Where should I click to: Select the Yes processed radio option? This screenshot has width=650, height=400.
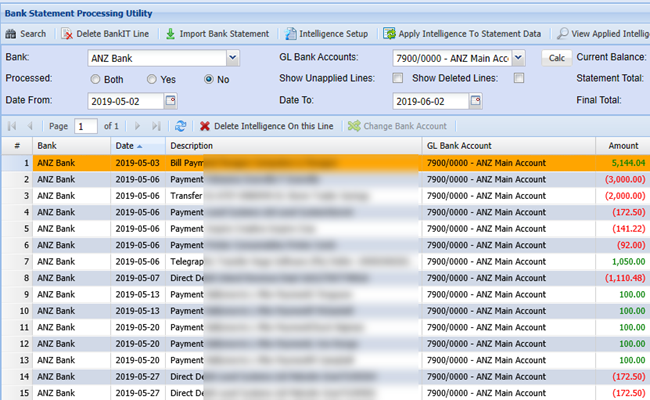pyautogui.click(x=152, y=79)
